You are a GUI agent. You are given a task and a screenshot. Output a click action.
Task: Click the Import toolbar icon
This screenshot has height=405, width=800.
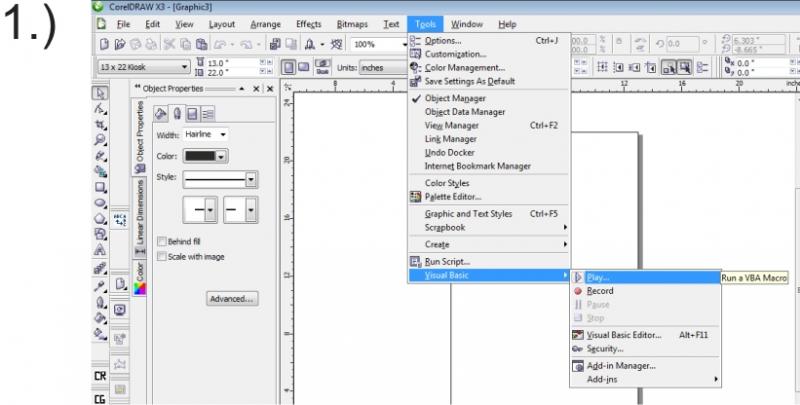pos(275,44)
